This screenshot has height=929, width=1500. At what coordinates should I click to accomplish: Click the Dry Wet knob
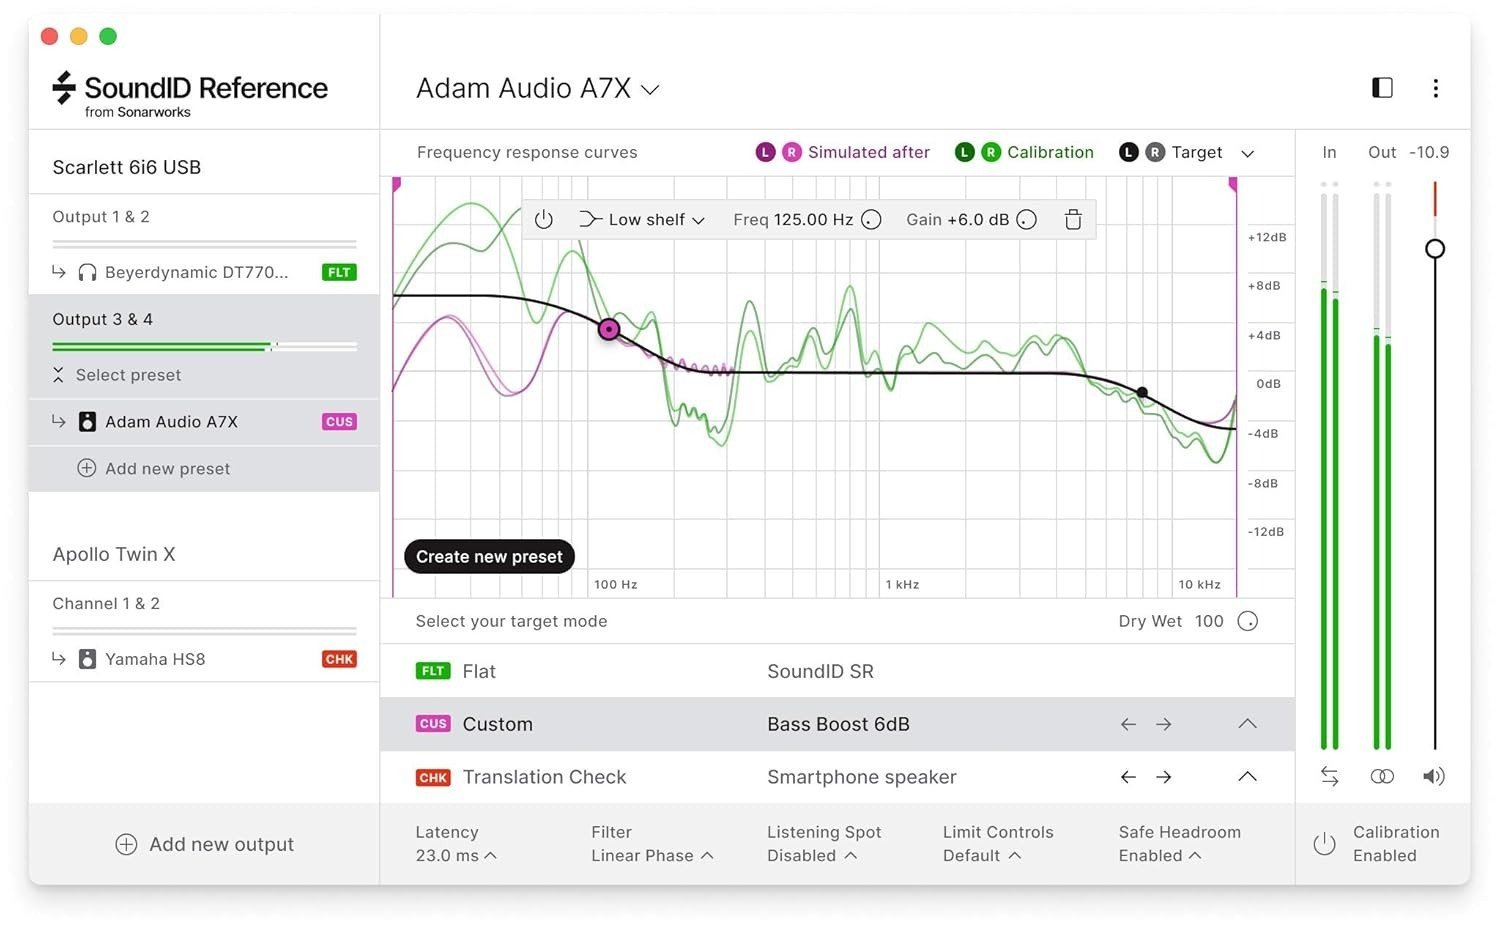(1247, 621)
